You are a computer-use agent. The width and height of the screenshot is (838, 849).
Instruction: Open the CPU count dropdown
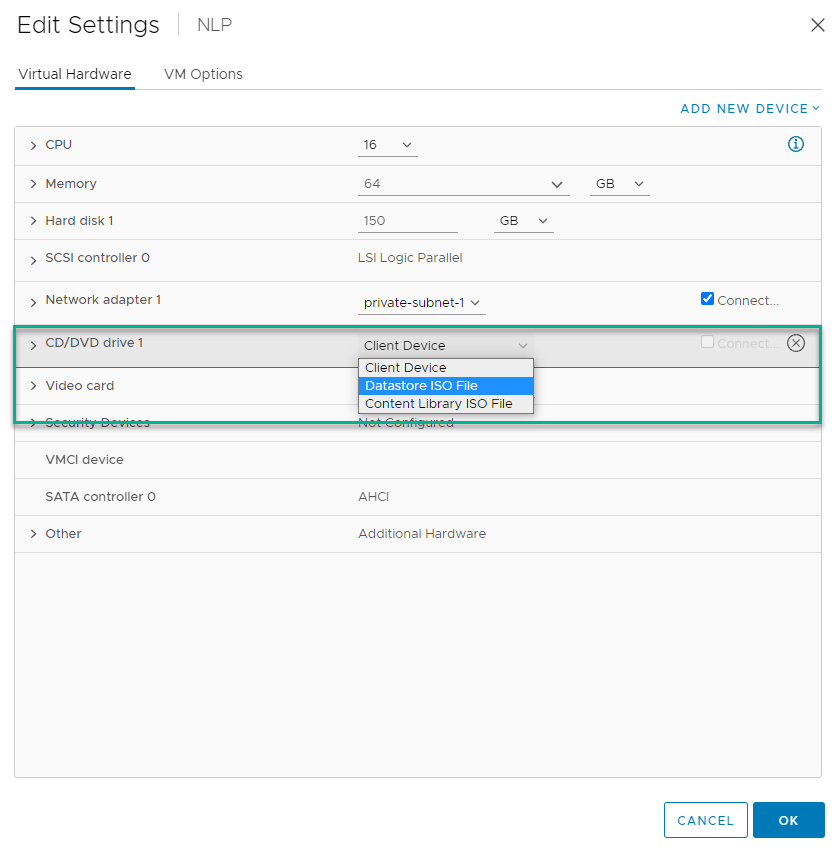point(388,146)
